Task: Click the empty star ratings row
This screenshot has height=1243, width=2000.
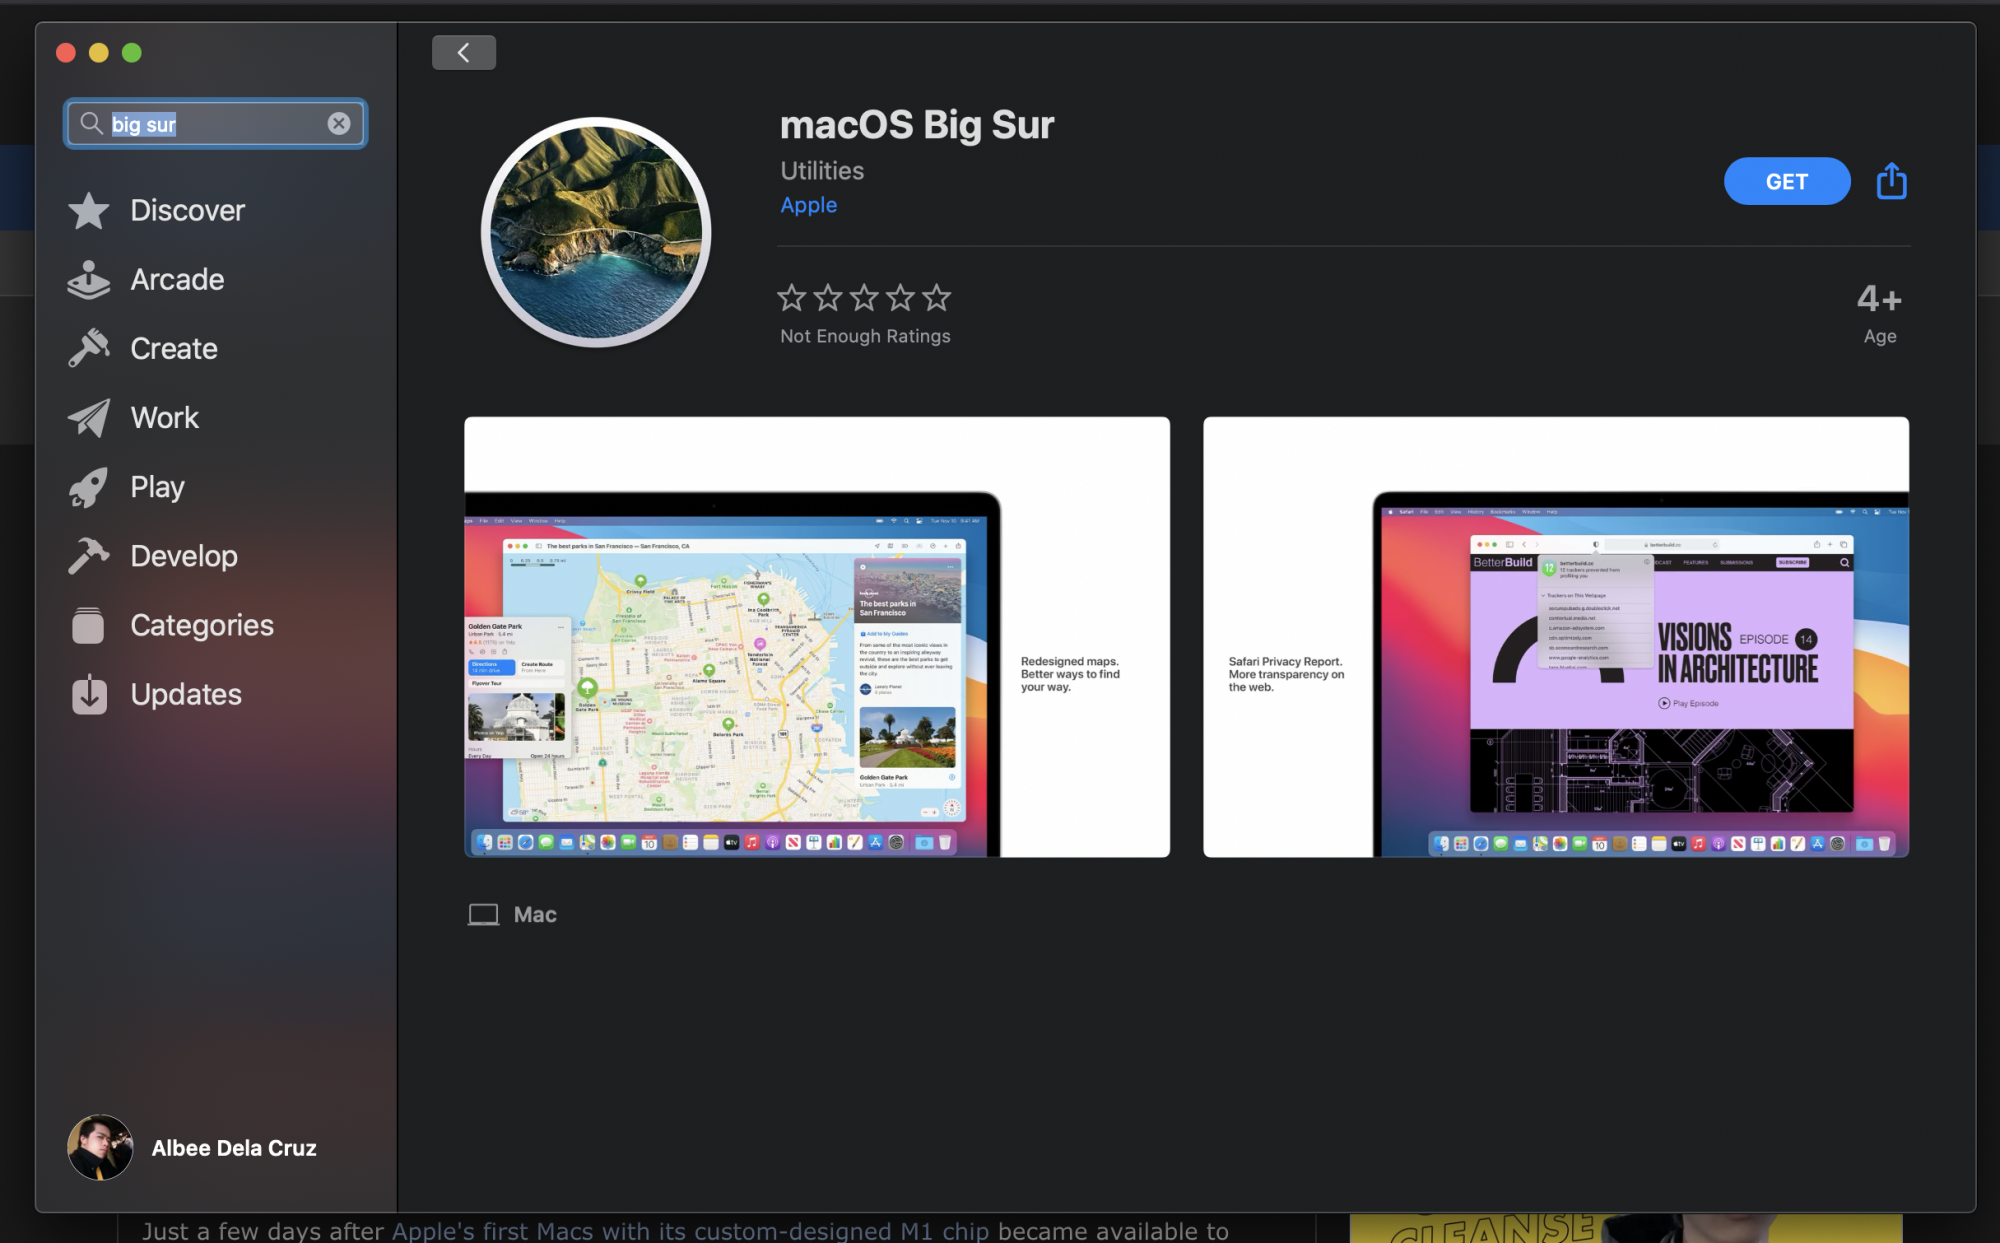Action: pos(864,297)
